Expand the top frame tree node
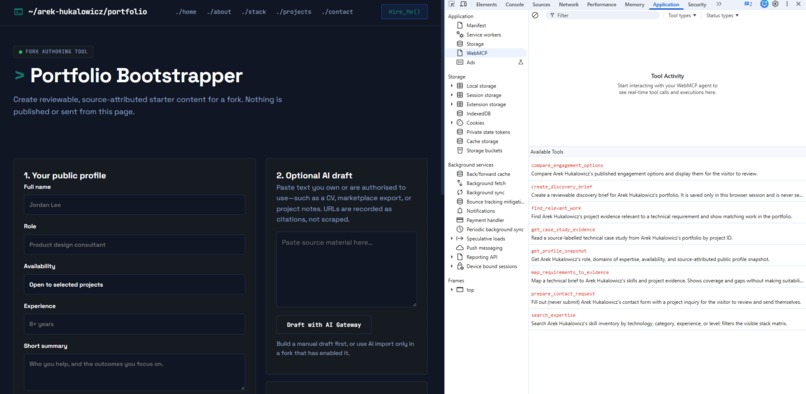The image size is (806, 394). pyautogui.click(x=452, y=290)
